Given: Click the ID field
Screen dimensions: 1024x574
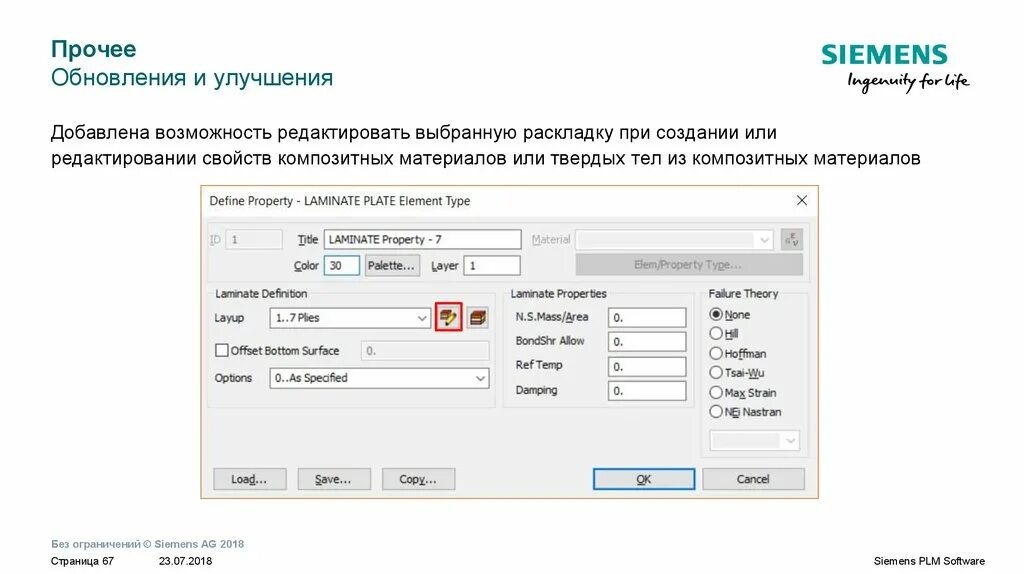Looking at the screenshot, I should [x=253, y=240].
